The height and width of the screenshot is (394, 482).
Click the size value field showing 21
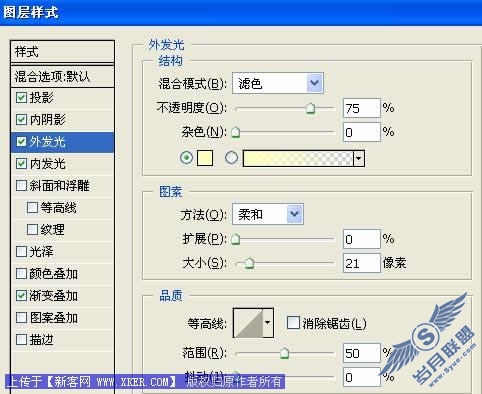(x=362, y=263)
